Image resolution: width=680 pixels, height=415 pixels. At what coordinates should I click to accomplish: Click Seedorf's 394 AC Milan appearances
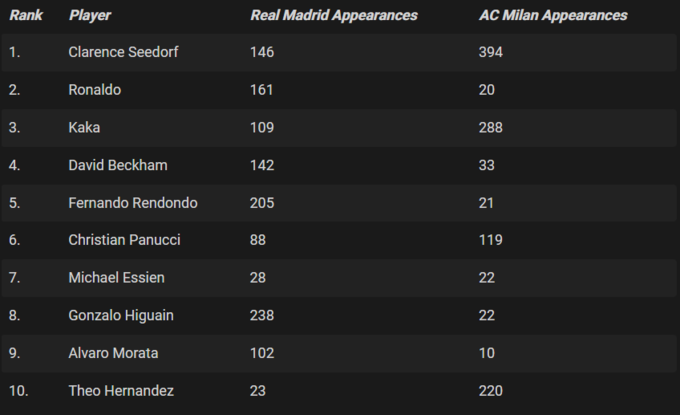click(x=491, y=52)
